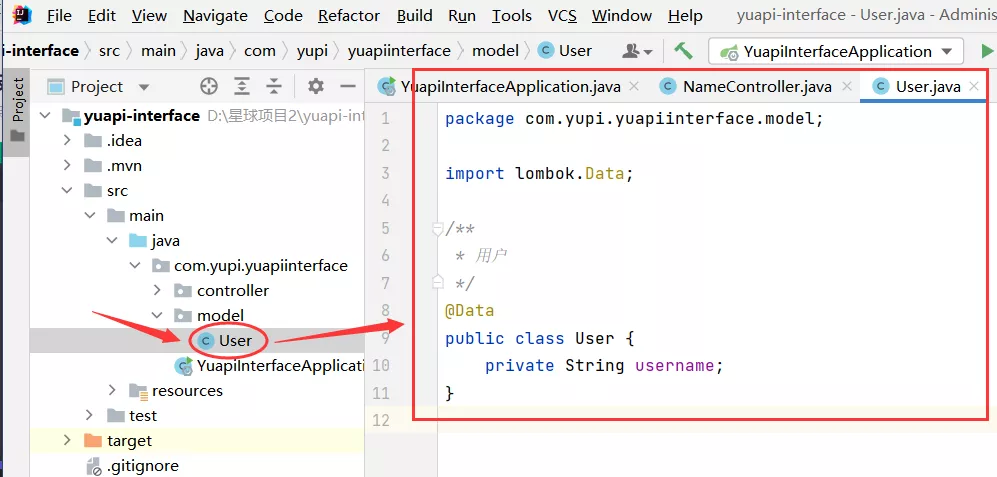Open the Run menu
Screen dimensions: 997x477
click(x=462, y=15)
